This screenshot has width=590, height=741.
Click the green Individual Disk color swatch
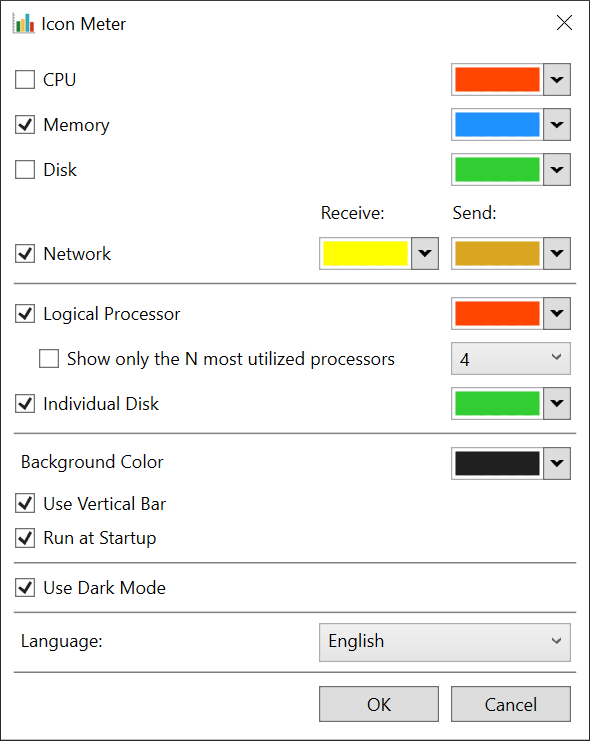[497, 404]
